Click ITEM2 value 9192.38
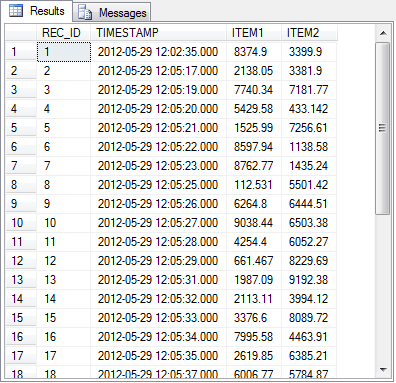This screenshot has width=396, height=383. [308, 280]
